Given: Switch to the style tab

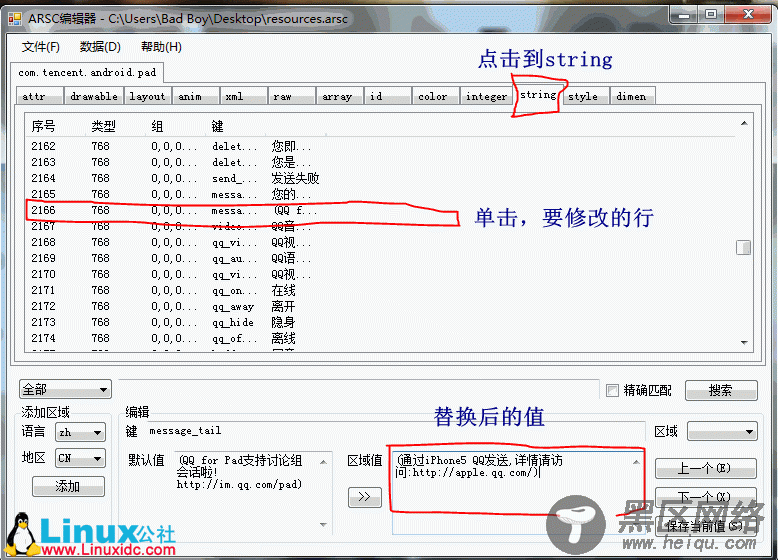Looking at the screenshot, I should pyautogui.click(x=585, y=96).
